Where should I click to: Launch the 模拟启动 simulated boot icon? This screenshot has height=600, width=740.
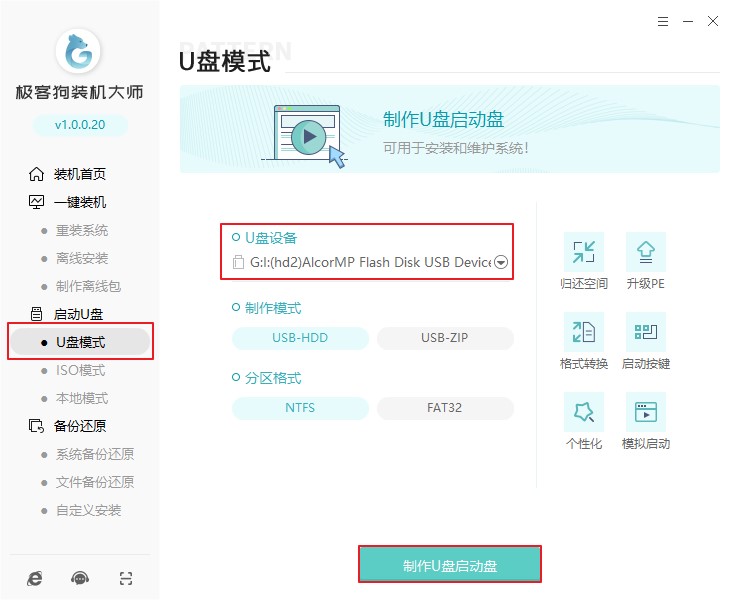click(x=645, y=412)
